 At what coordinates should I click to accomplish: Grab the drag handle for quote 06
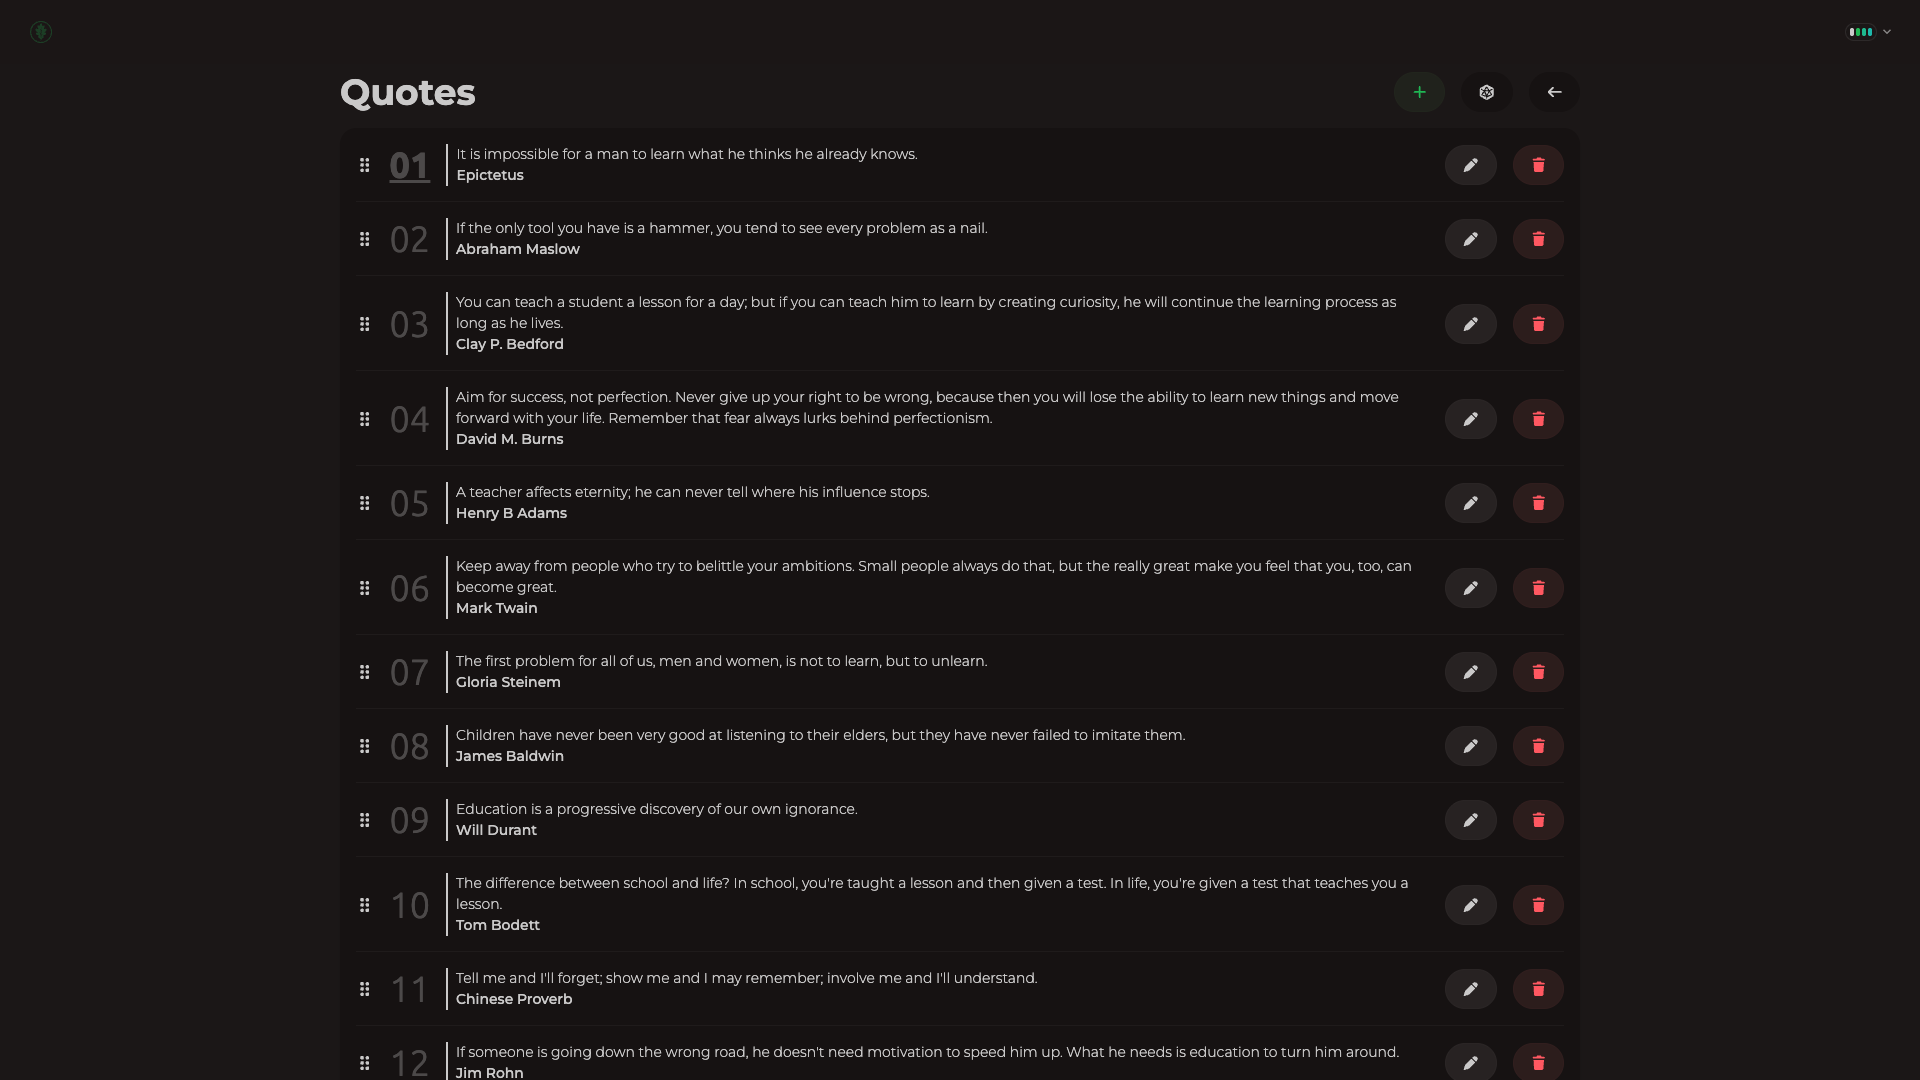click(x=365, y=588)
